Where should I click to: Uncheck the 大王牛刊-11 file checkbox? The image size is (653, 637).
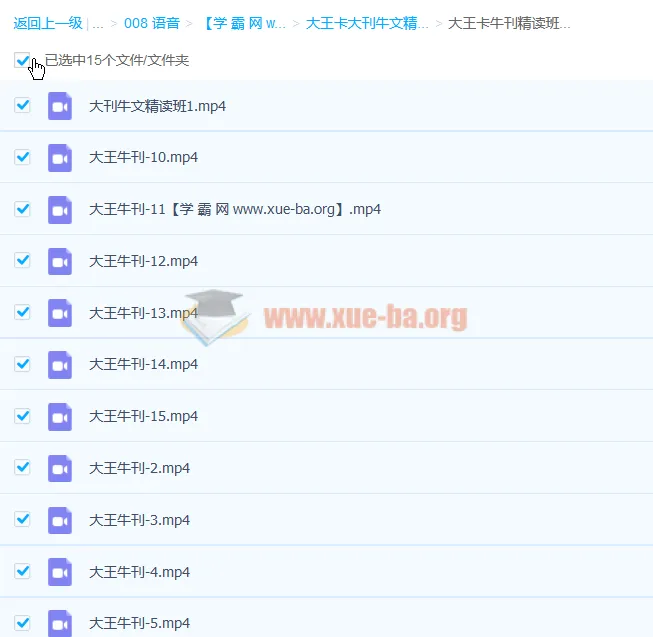(x=22, y=209)
